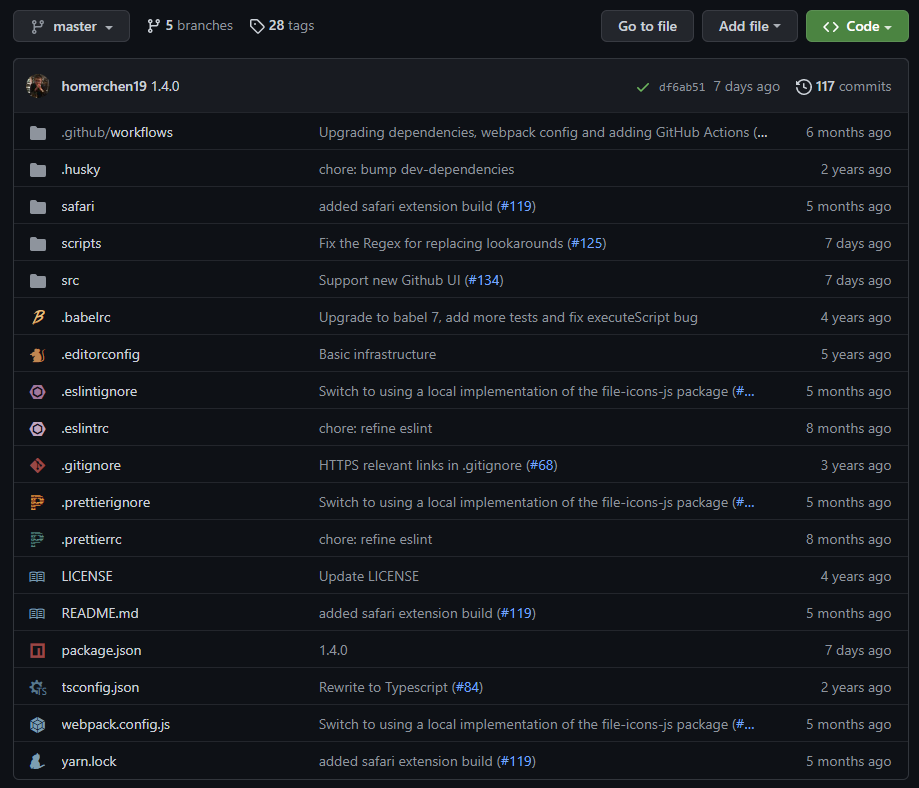Open the .github/workflows folder
This screenshot has width=919, height=788.
click(x=117, y=133)
